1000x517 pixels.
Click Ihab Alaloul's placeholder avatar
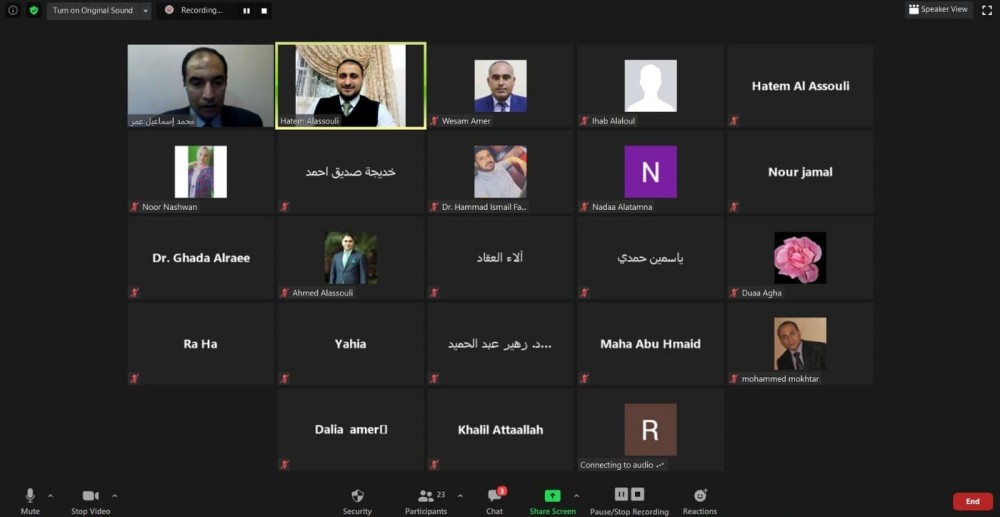click(x=651, y=86)
